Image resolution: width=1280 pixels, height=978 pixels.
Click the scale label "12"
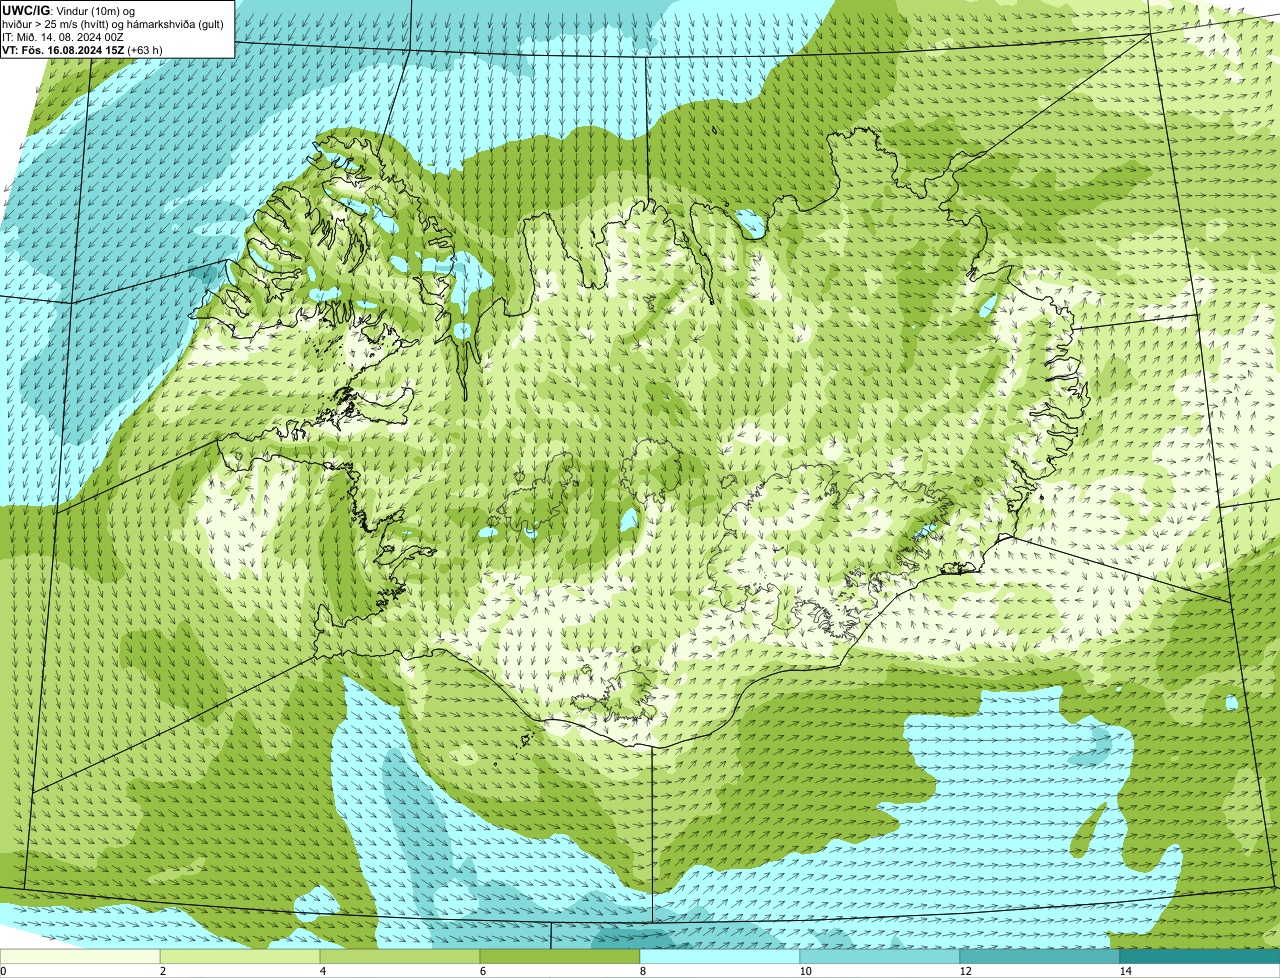965,971
